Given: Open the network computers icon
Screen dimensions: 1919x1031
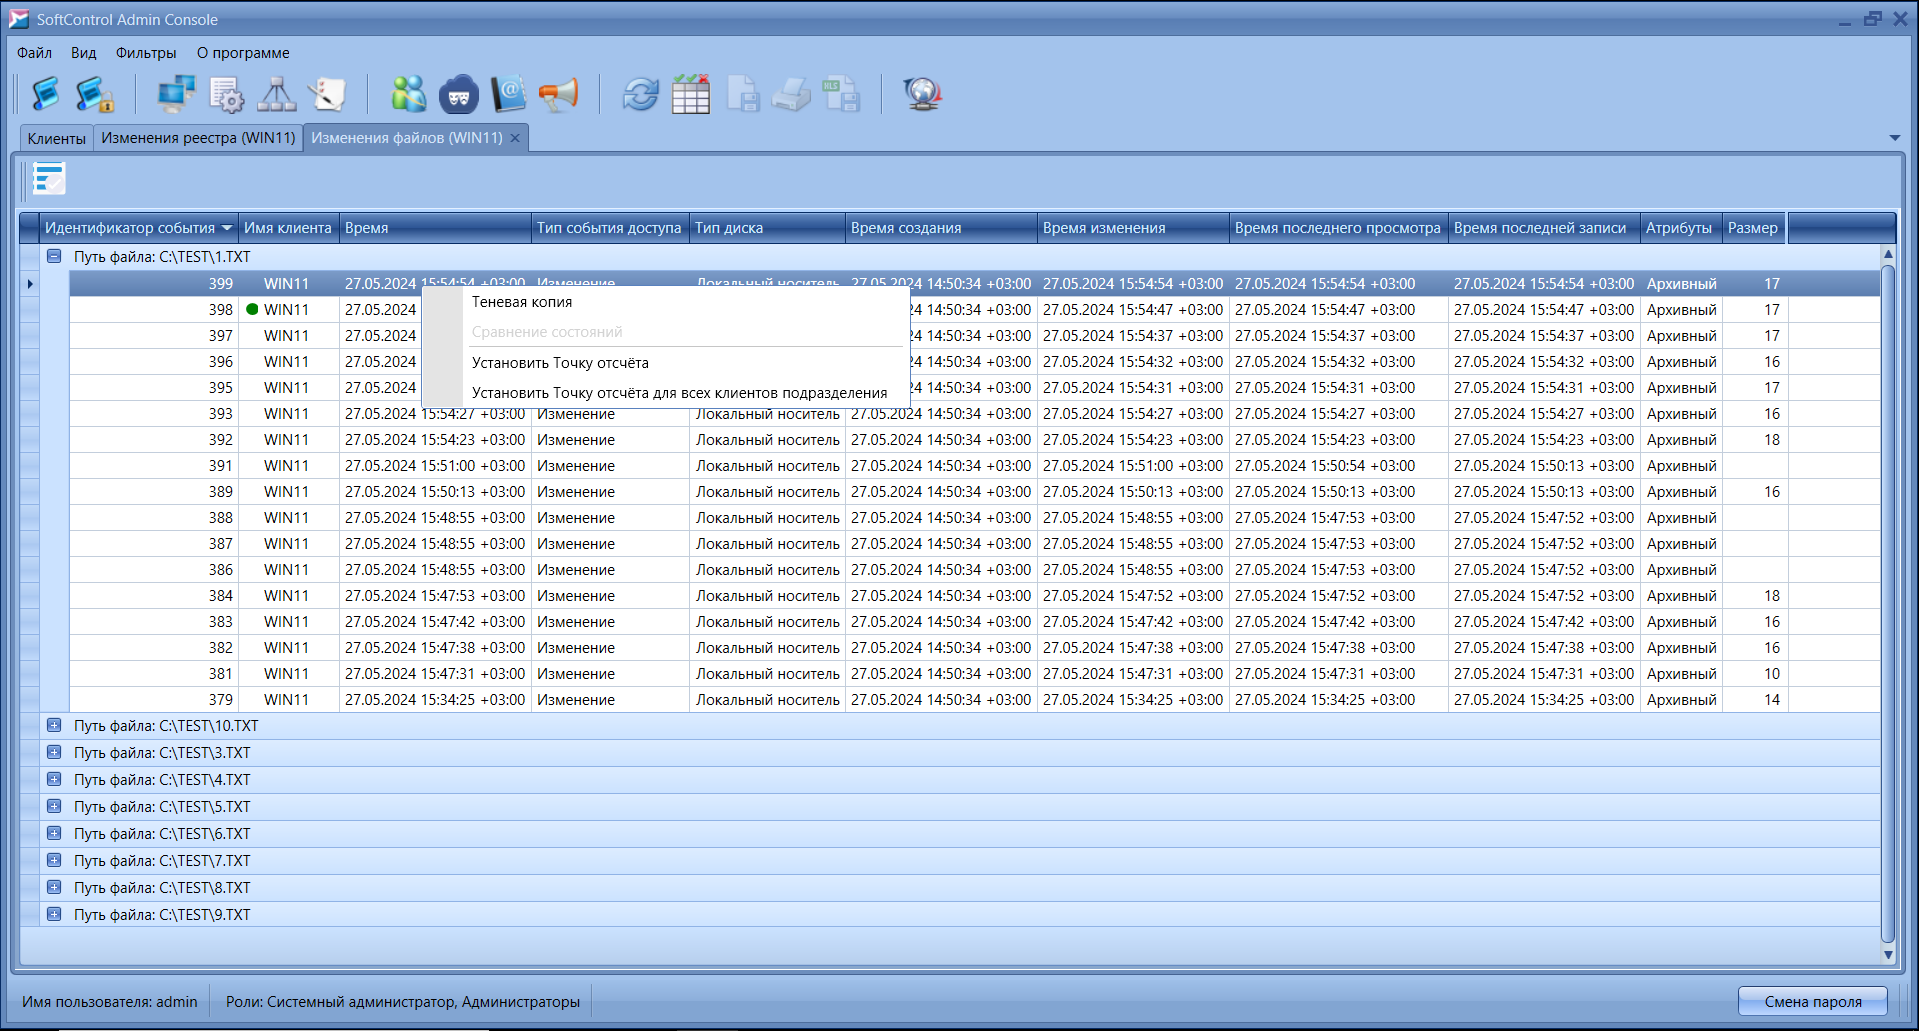Looking at the screenshot, I should 176,94.
